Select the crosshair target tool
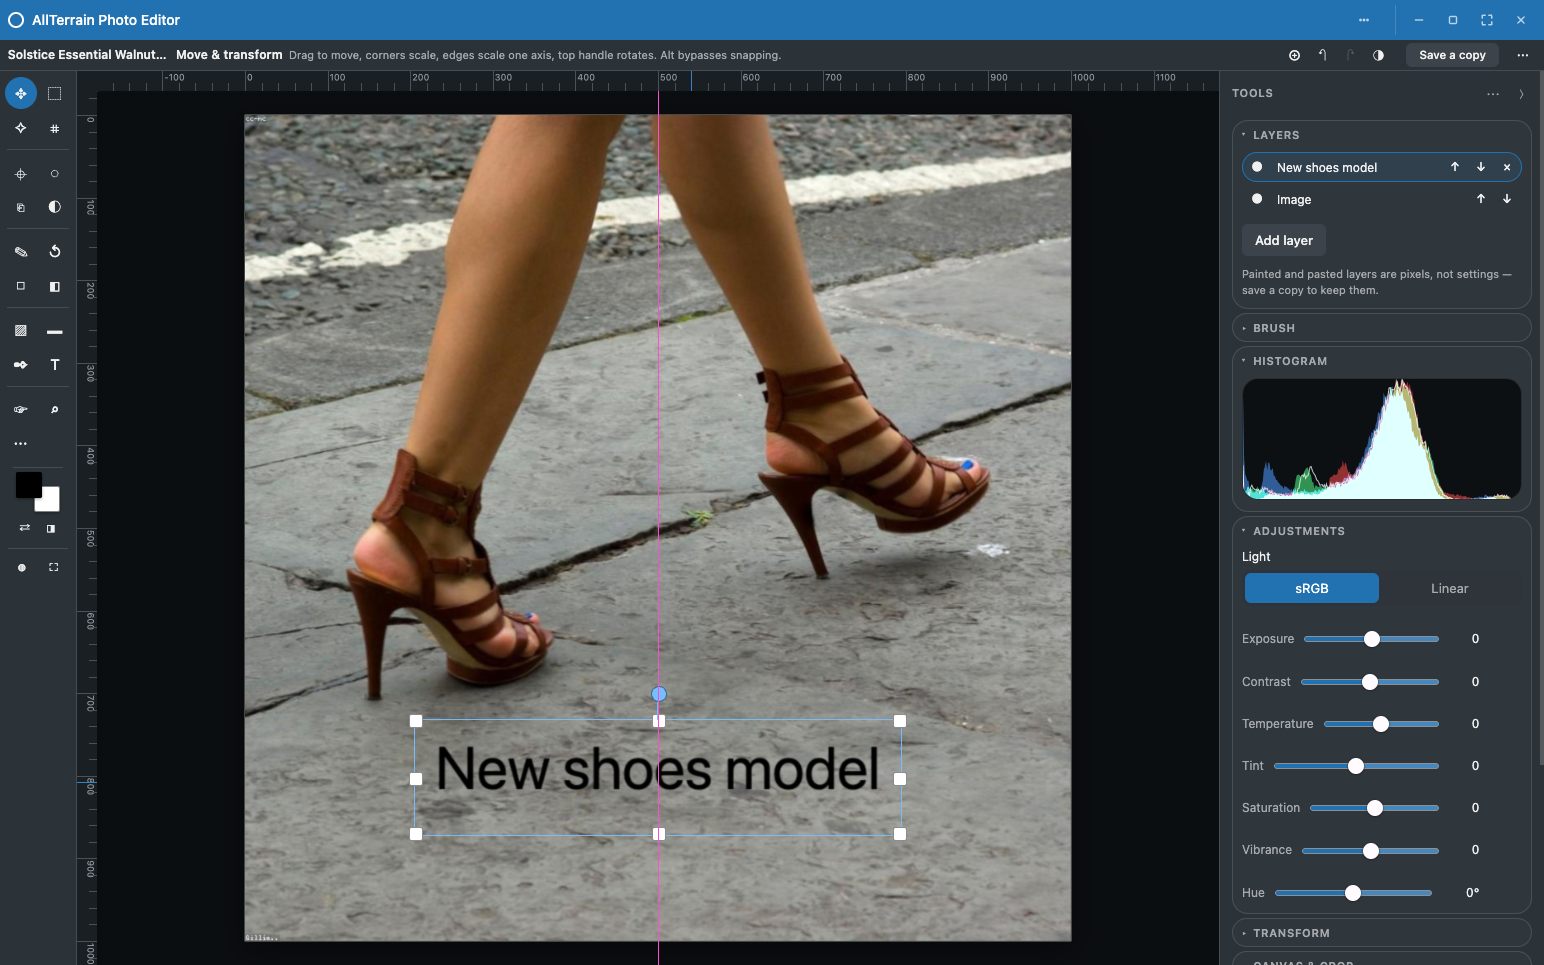The width and height of the screenshot is (1544, 965). 21,174
